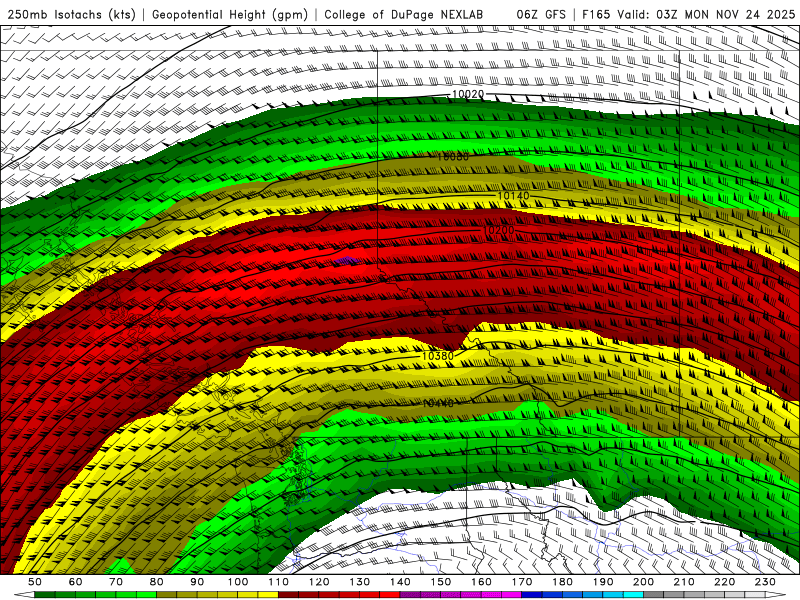Select the dark blue swatch starting at 170

532,595
